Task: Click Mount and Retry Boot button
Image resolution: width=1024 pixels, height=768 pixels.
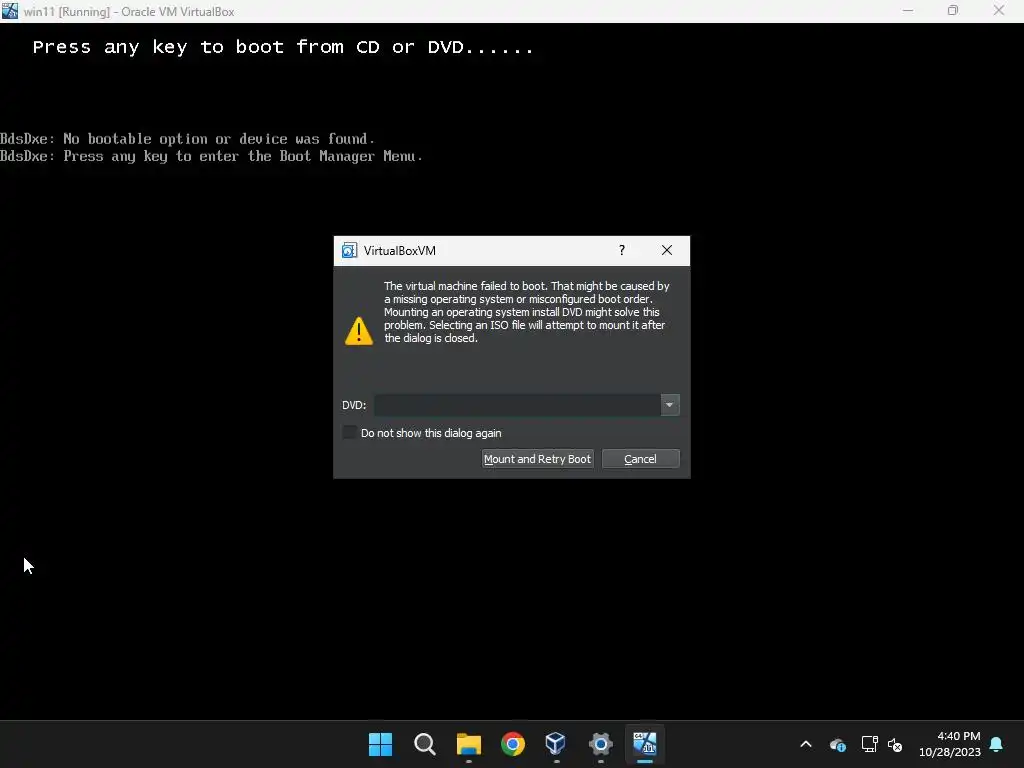Action: tap(537, 458)
